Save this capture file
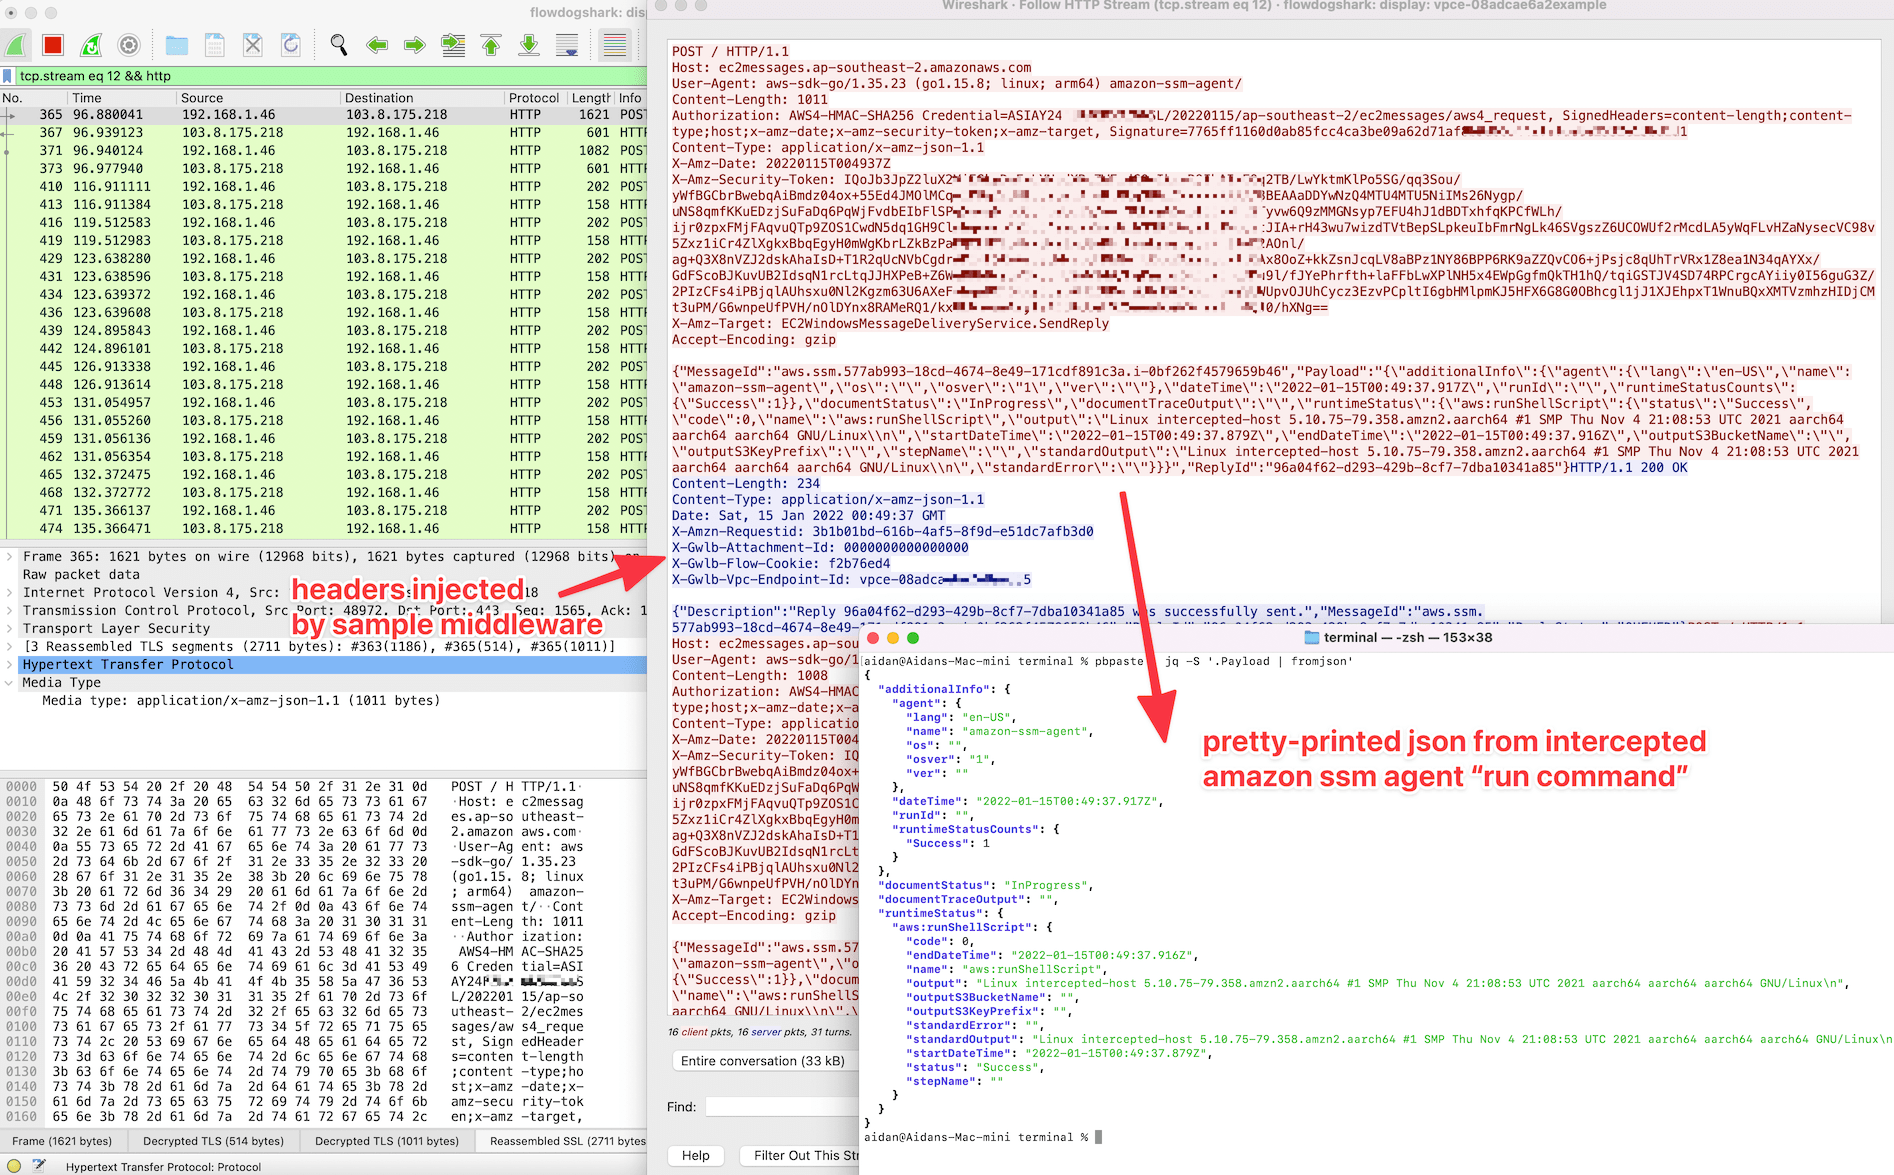 pos(214,45)
